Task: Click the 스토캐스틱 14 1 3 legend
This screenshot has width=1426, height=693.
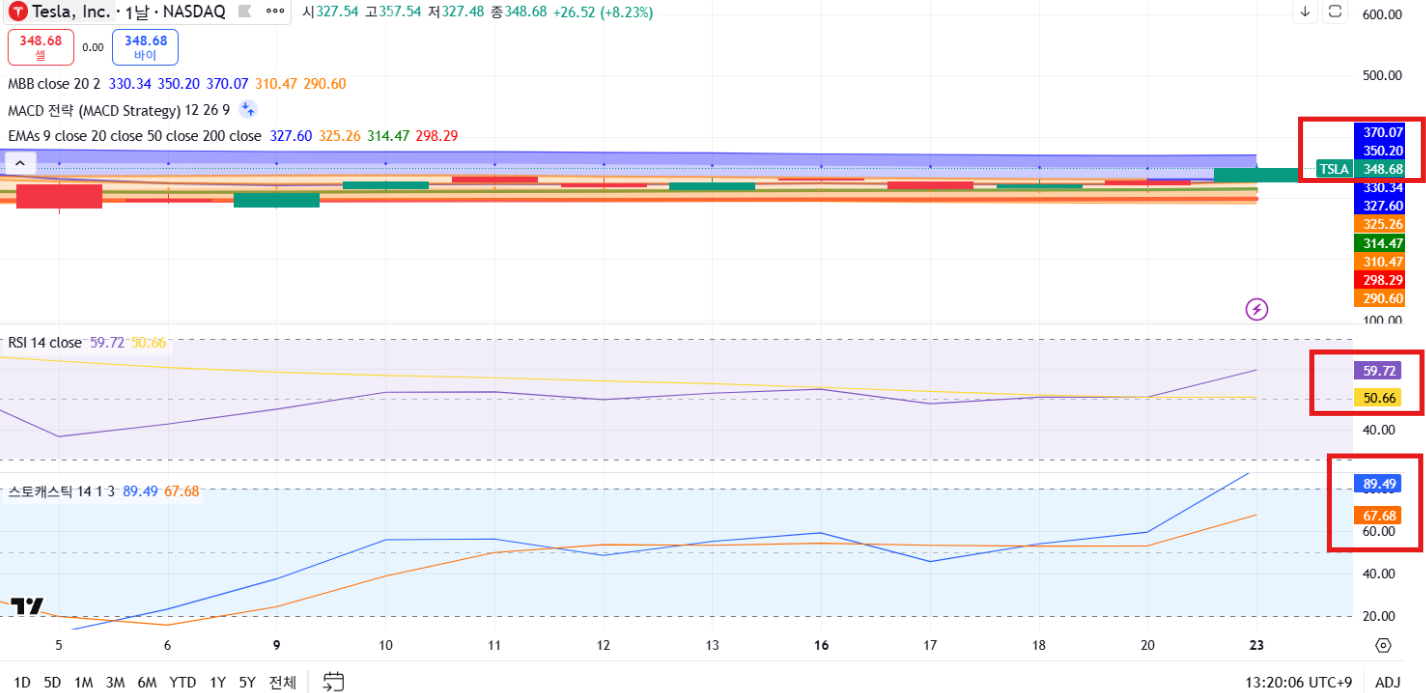Action: (61, 491)
